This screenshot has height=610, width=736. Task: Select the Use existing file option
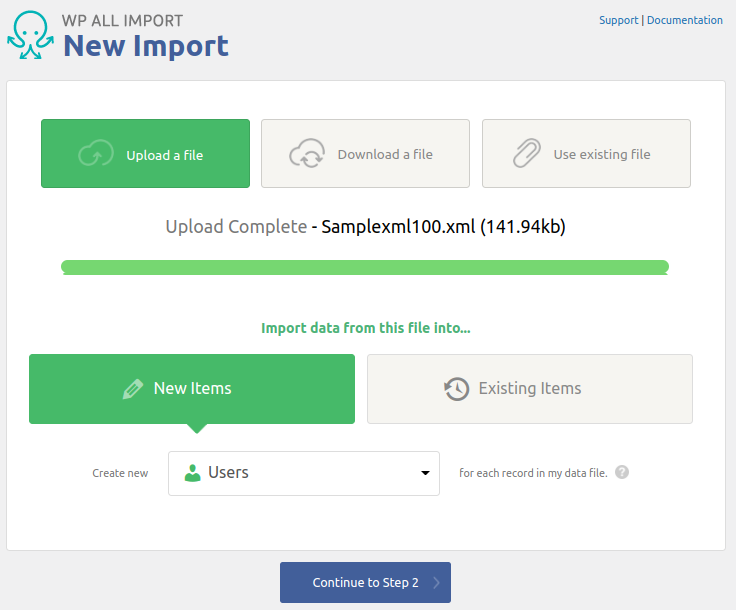[x=586, y=153]
